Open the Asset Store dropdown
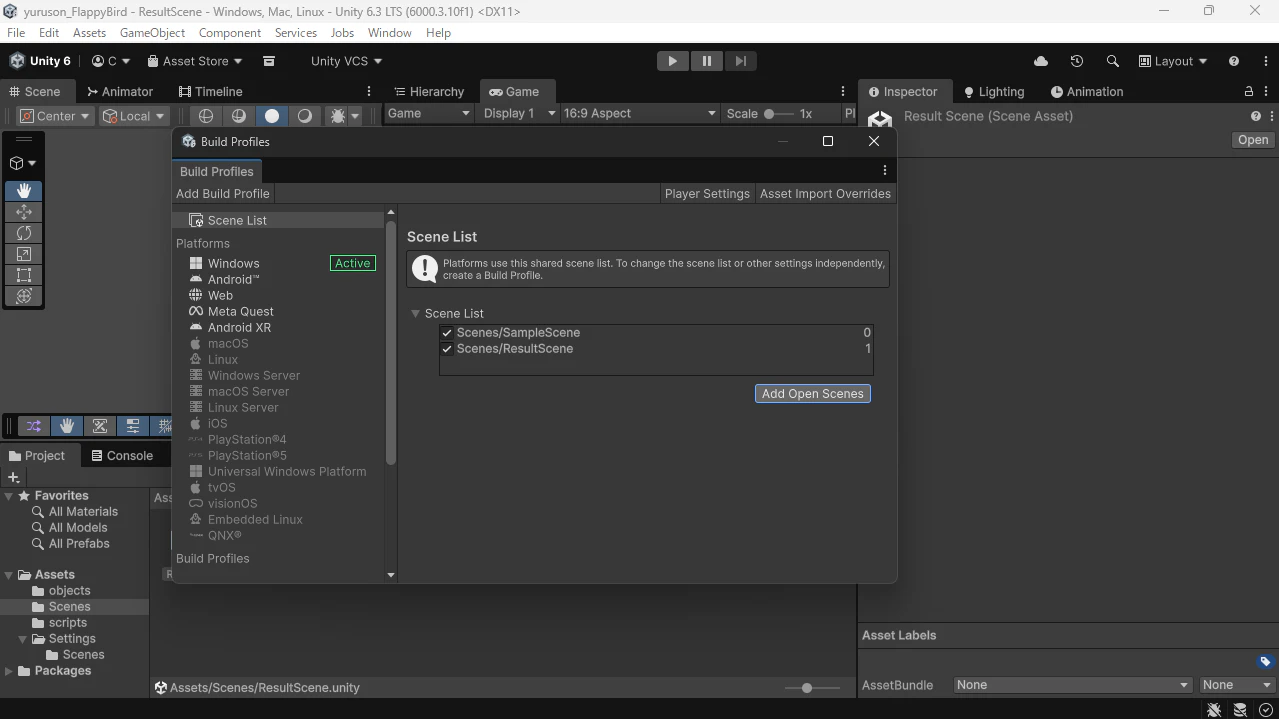The image size is (1279, 719). click(195, 61)
